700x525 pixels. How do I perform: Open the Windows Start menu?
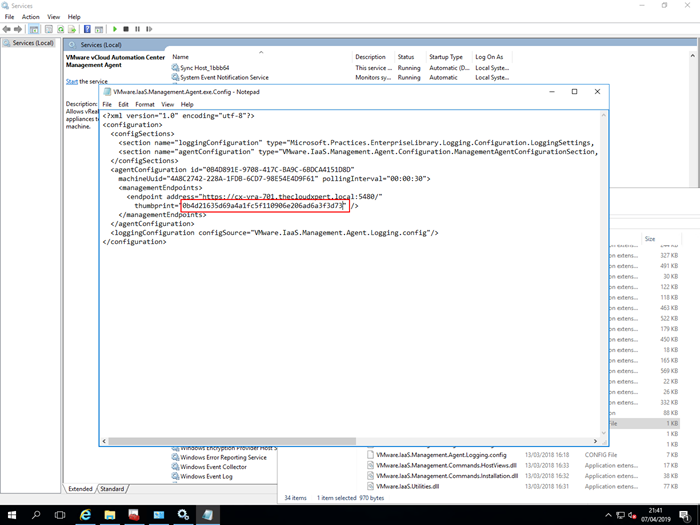coord(11,514)
